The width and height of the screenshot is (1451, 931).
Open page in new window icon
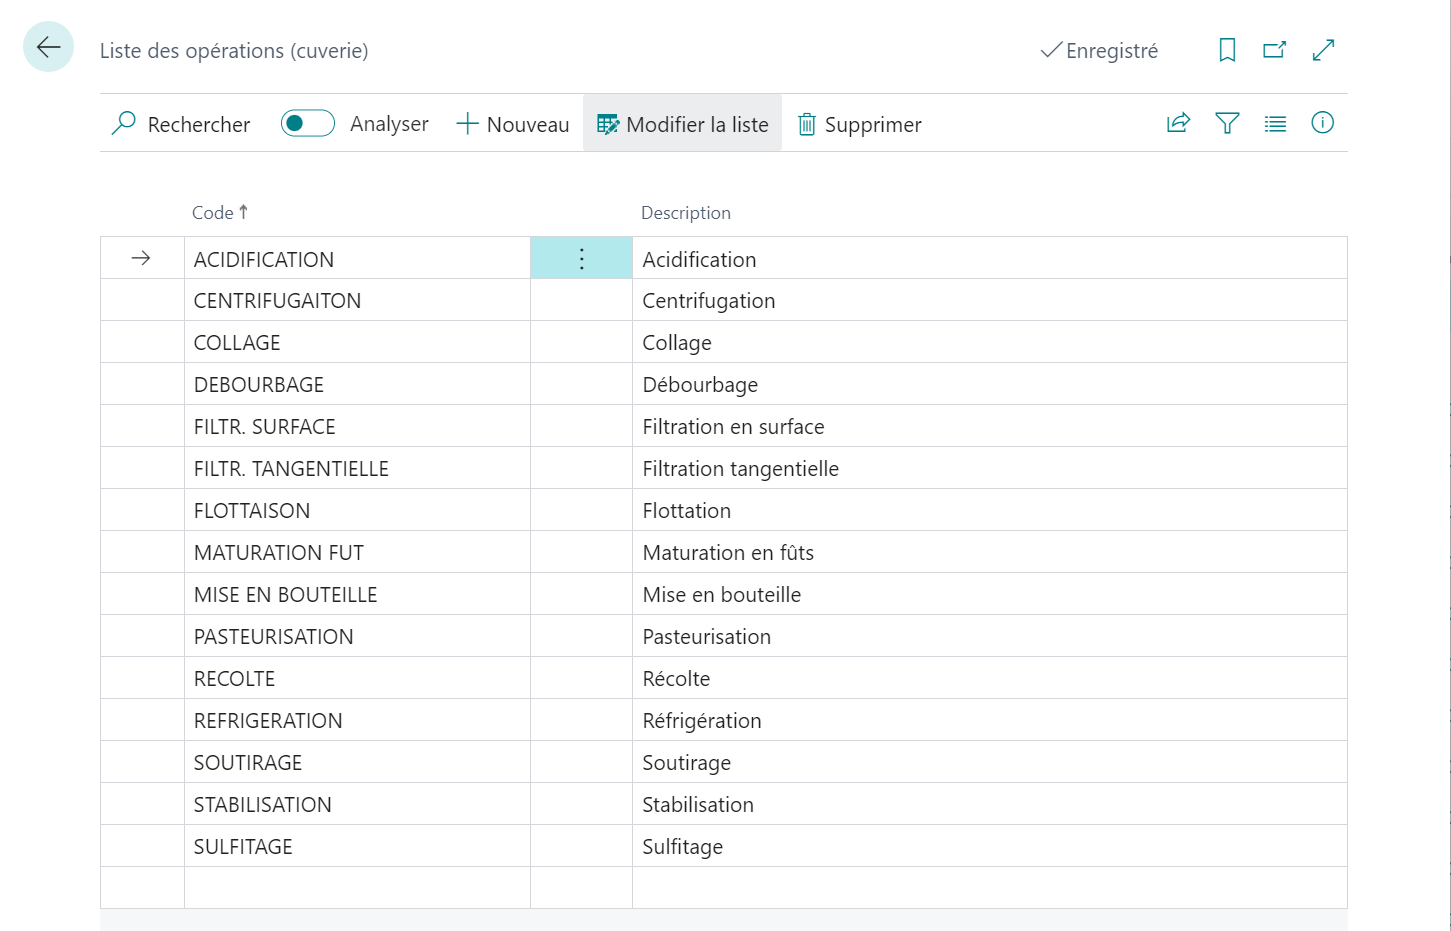point(1274,50)
